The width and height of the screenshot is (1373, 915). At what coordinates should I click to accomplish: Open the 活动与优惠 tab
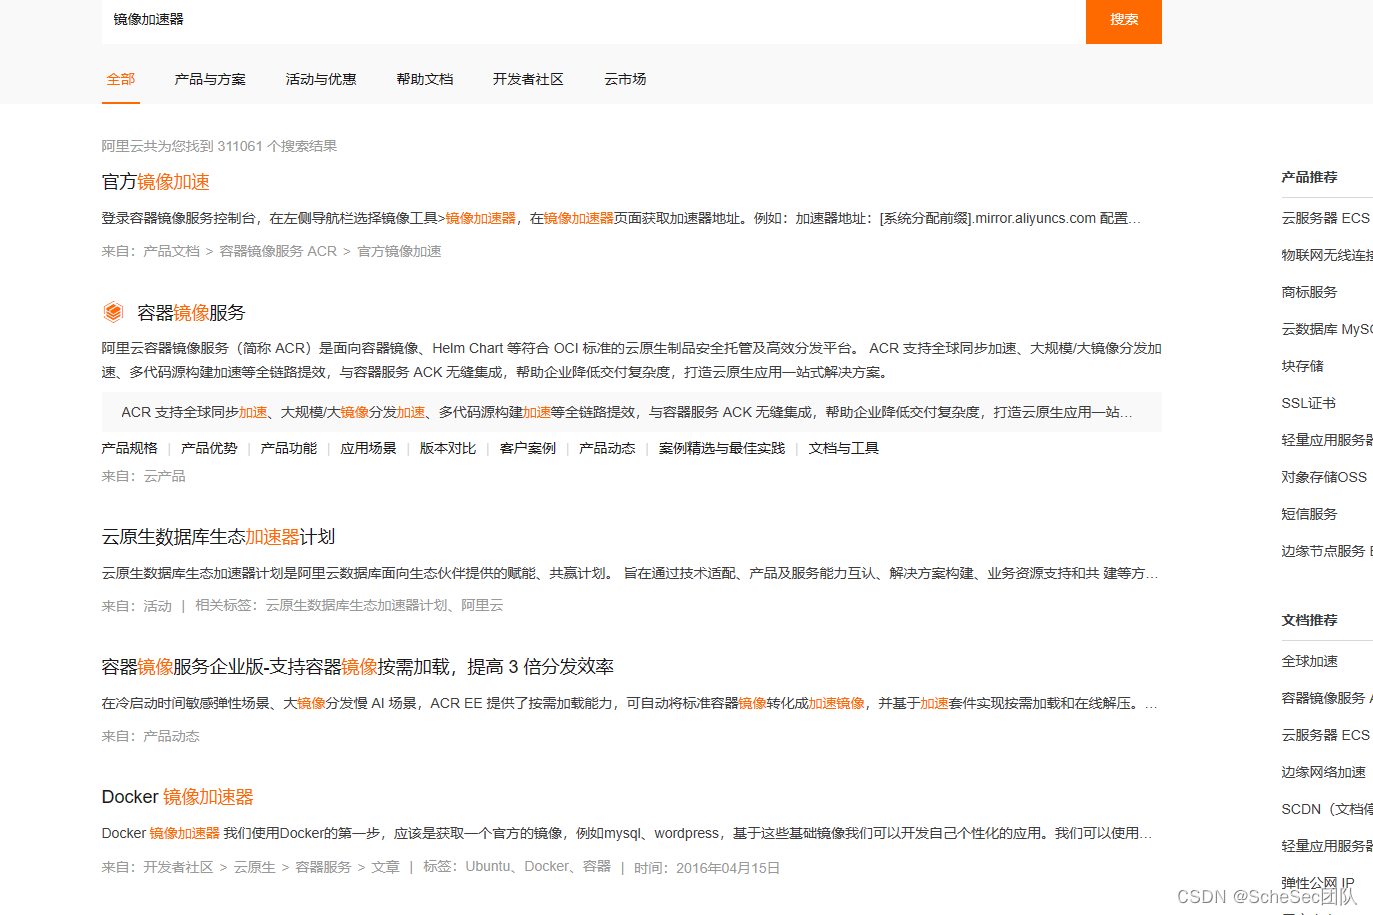(x=321, y=79)
